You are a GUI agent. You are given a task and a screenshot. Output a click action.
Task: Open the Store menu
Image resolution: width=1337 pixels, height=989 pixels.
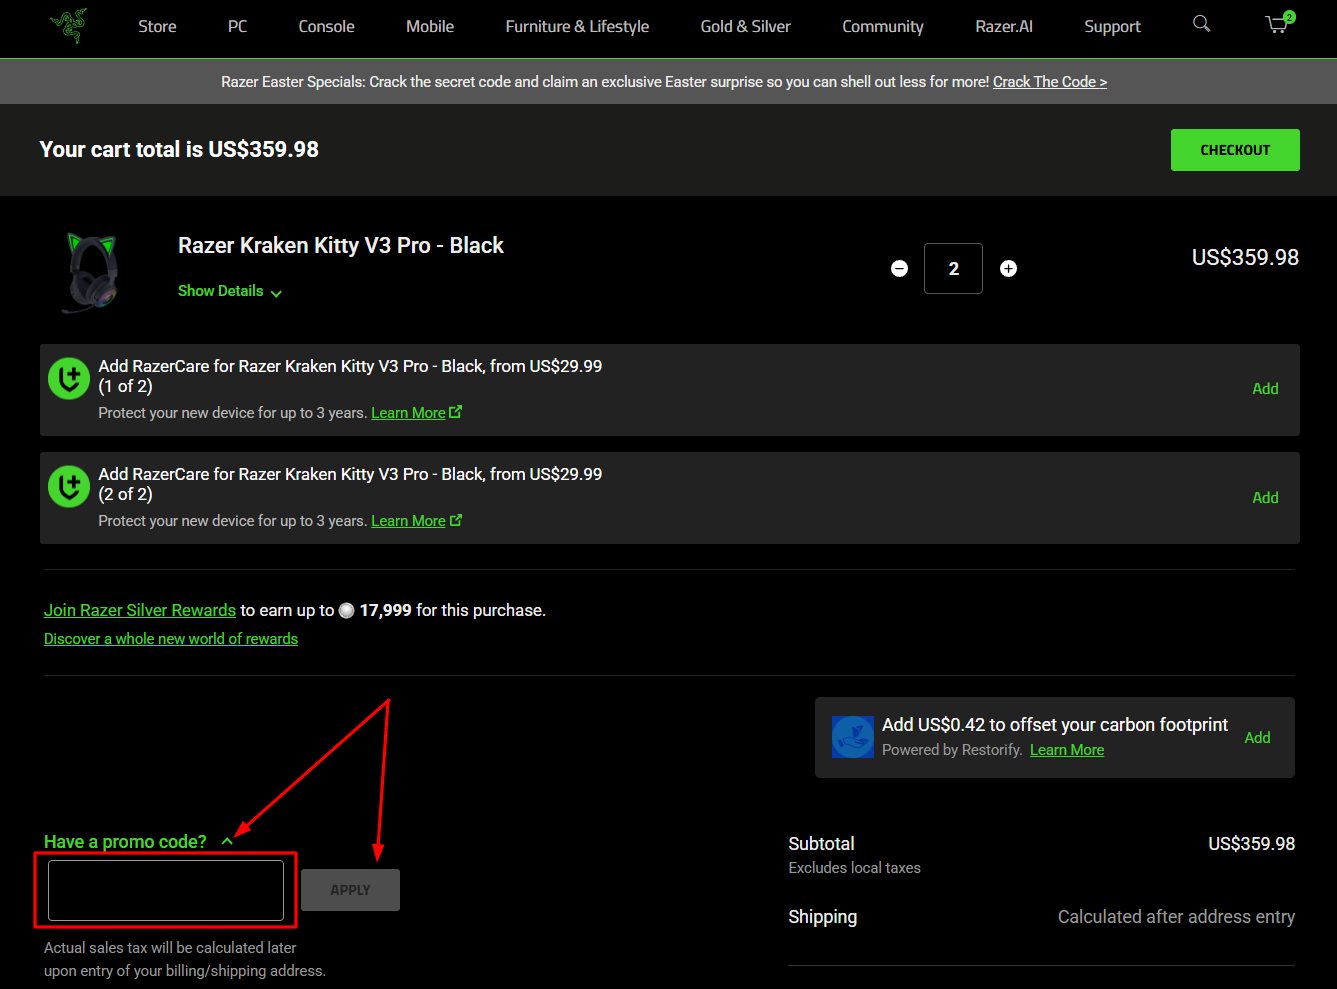coord(157,27)
